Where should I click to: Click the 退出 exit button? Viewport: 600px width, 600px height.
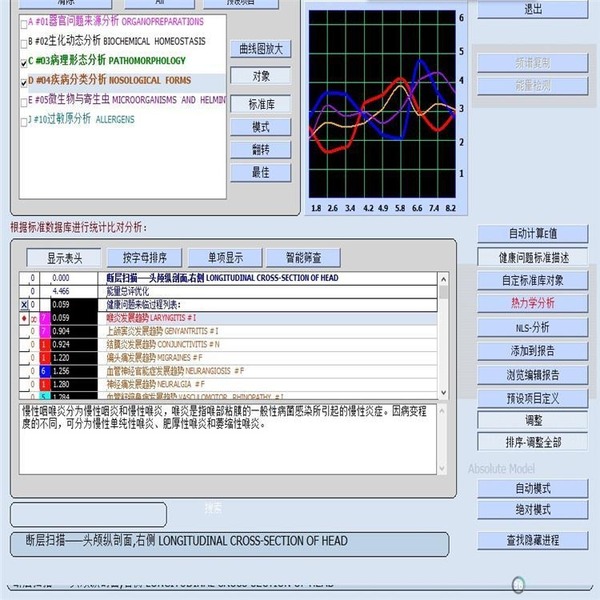coord(532,9)
